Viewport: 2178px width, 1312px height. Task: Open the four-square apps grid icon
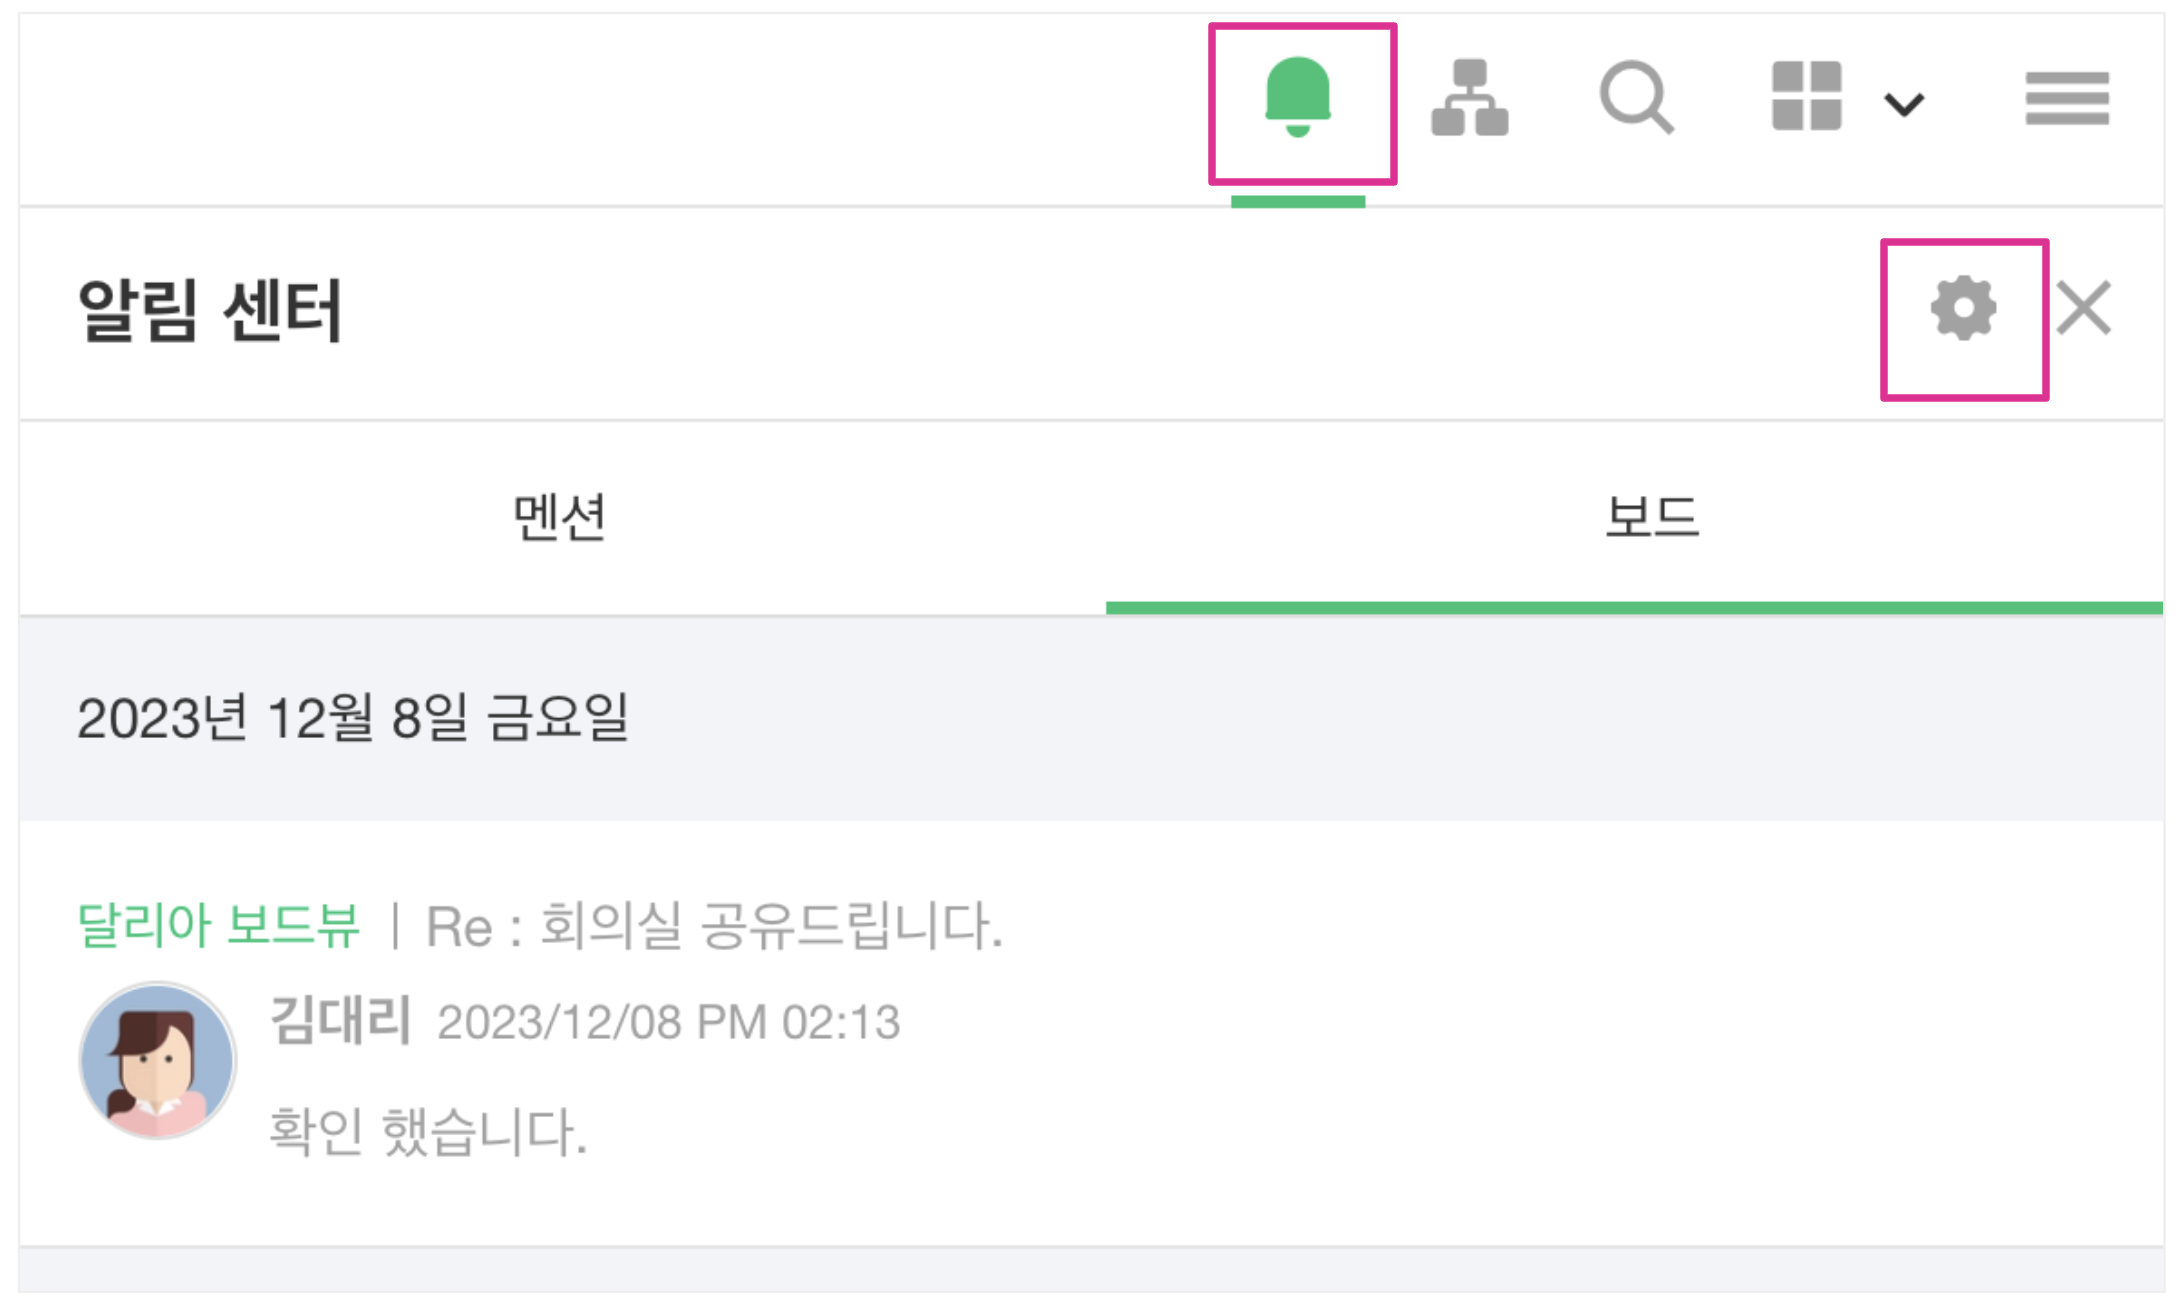click(1806, 96)
